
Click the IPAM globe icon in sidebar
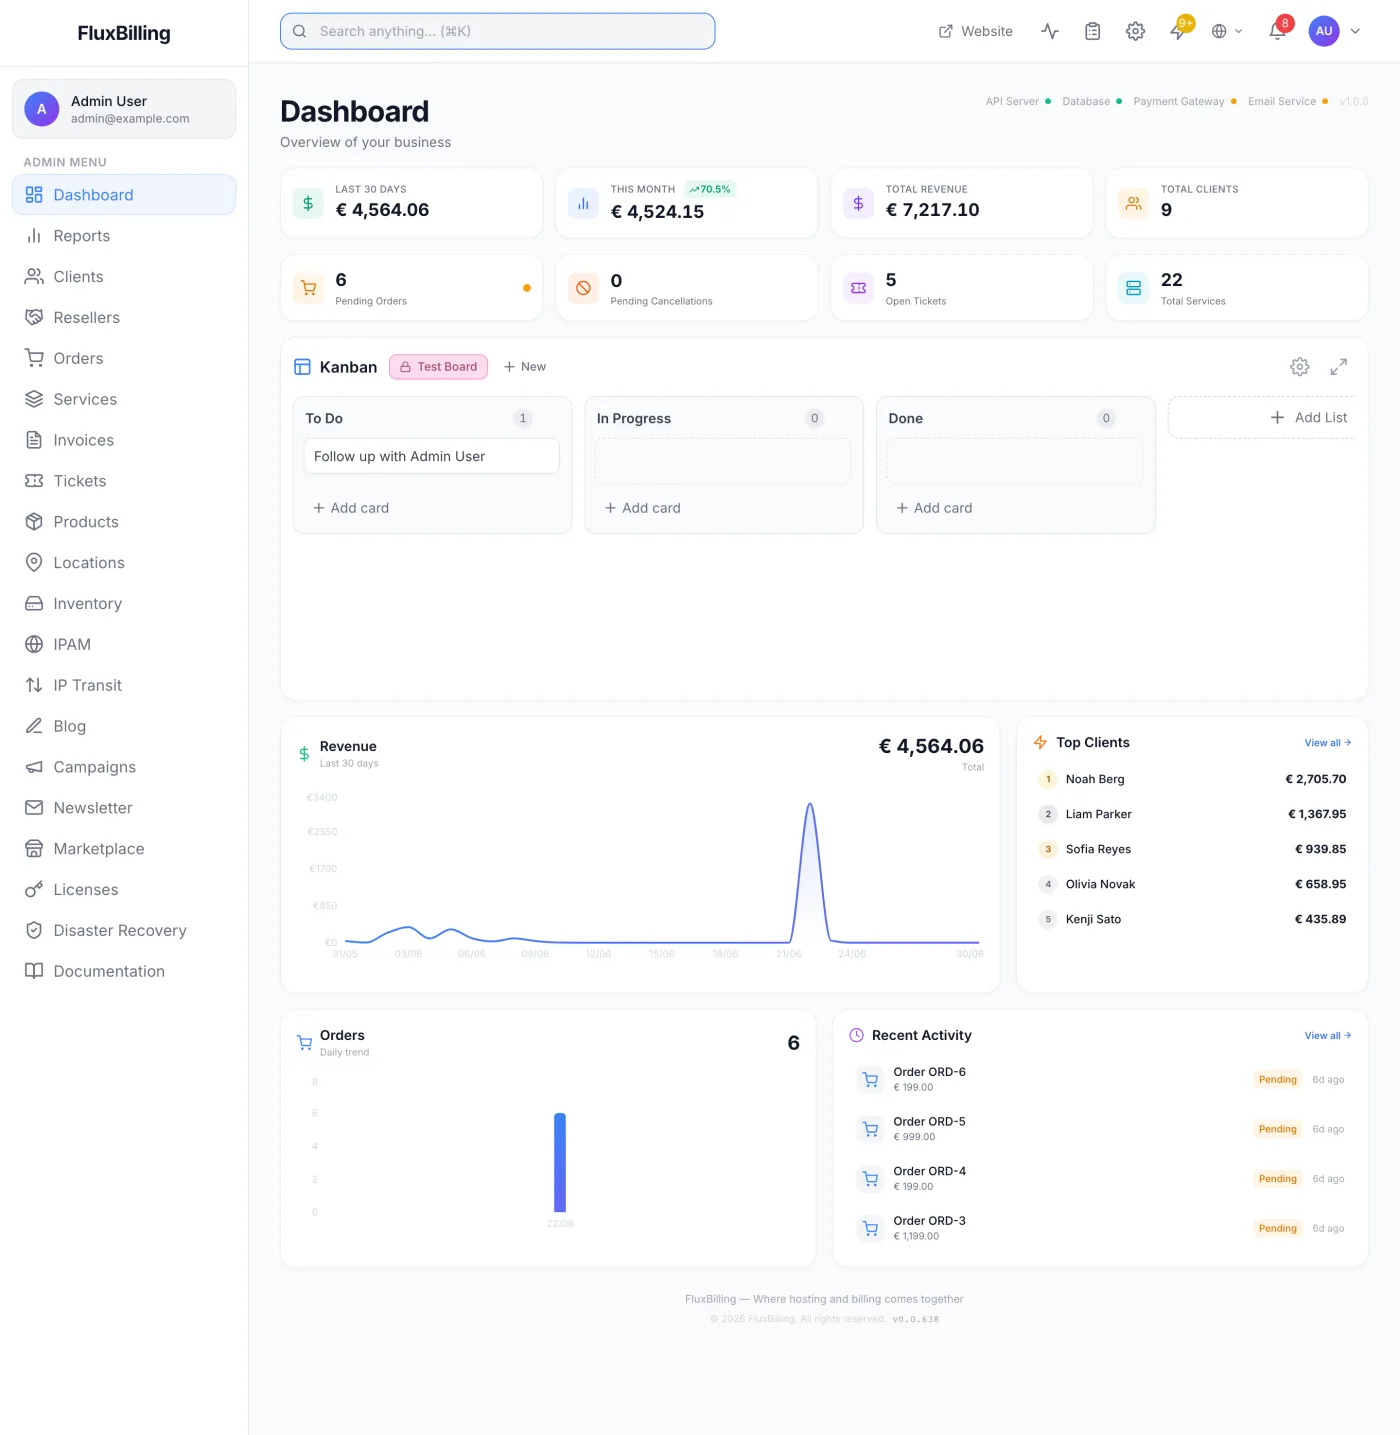34,644
